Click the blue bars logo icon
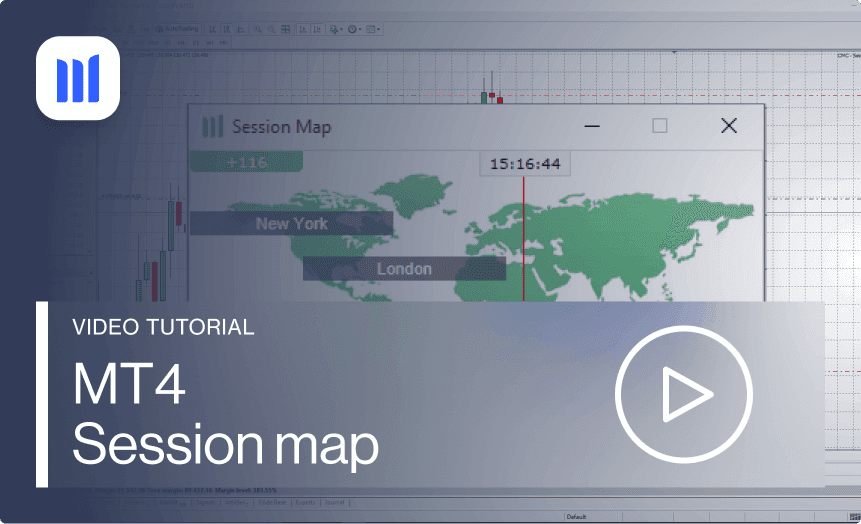The image size is (861, 524). [x=78, y=79]
